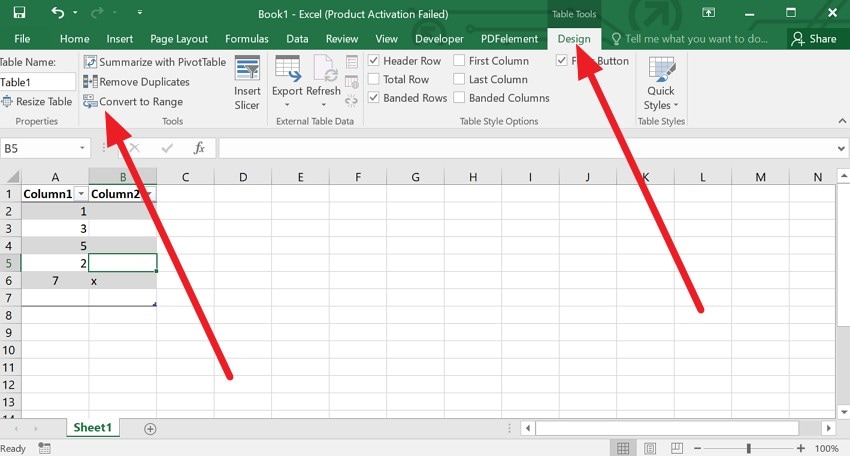
Task: Click the Insert Function fx icon
Action: tap(199, 148)
